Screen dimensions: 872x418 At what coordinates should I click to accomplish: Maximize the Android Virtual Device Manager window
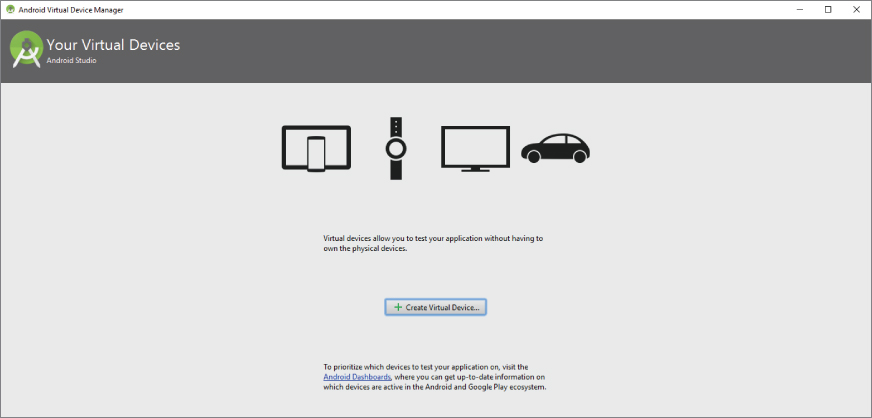[828, 9]
